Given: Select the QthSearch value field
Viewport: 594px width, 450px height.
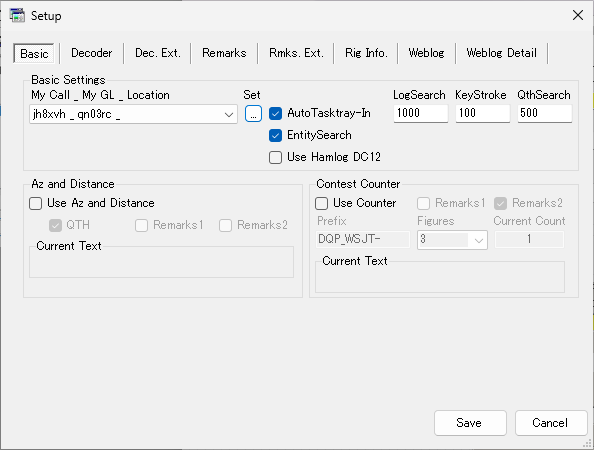Looking at the screenshot, I should click(x=544, y=113).
